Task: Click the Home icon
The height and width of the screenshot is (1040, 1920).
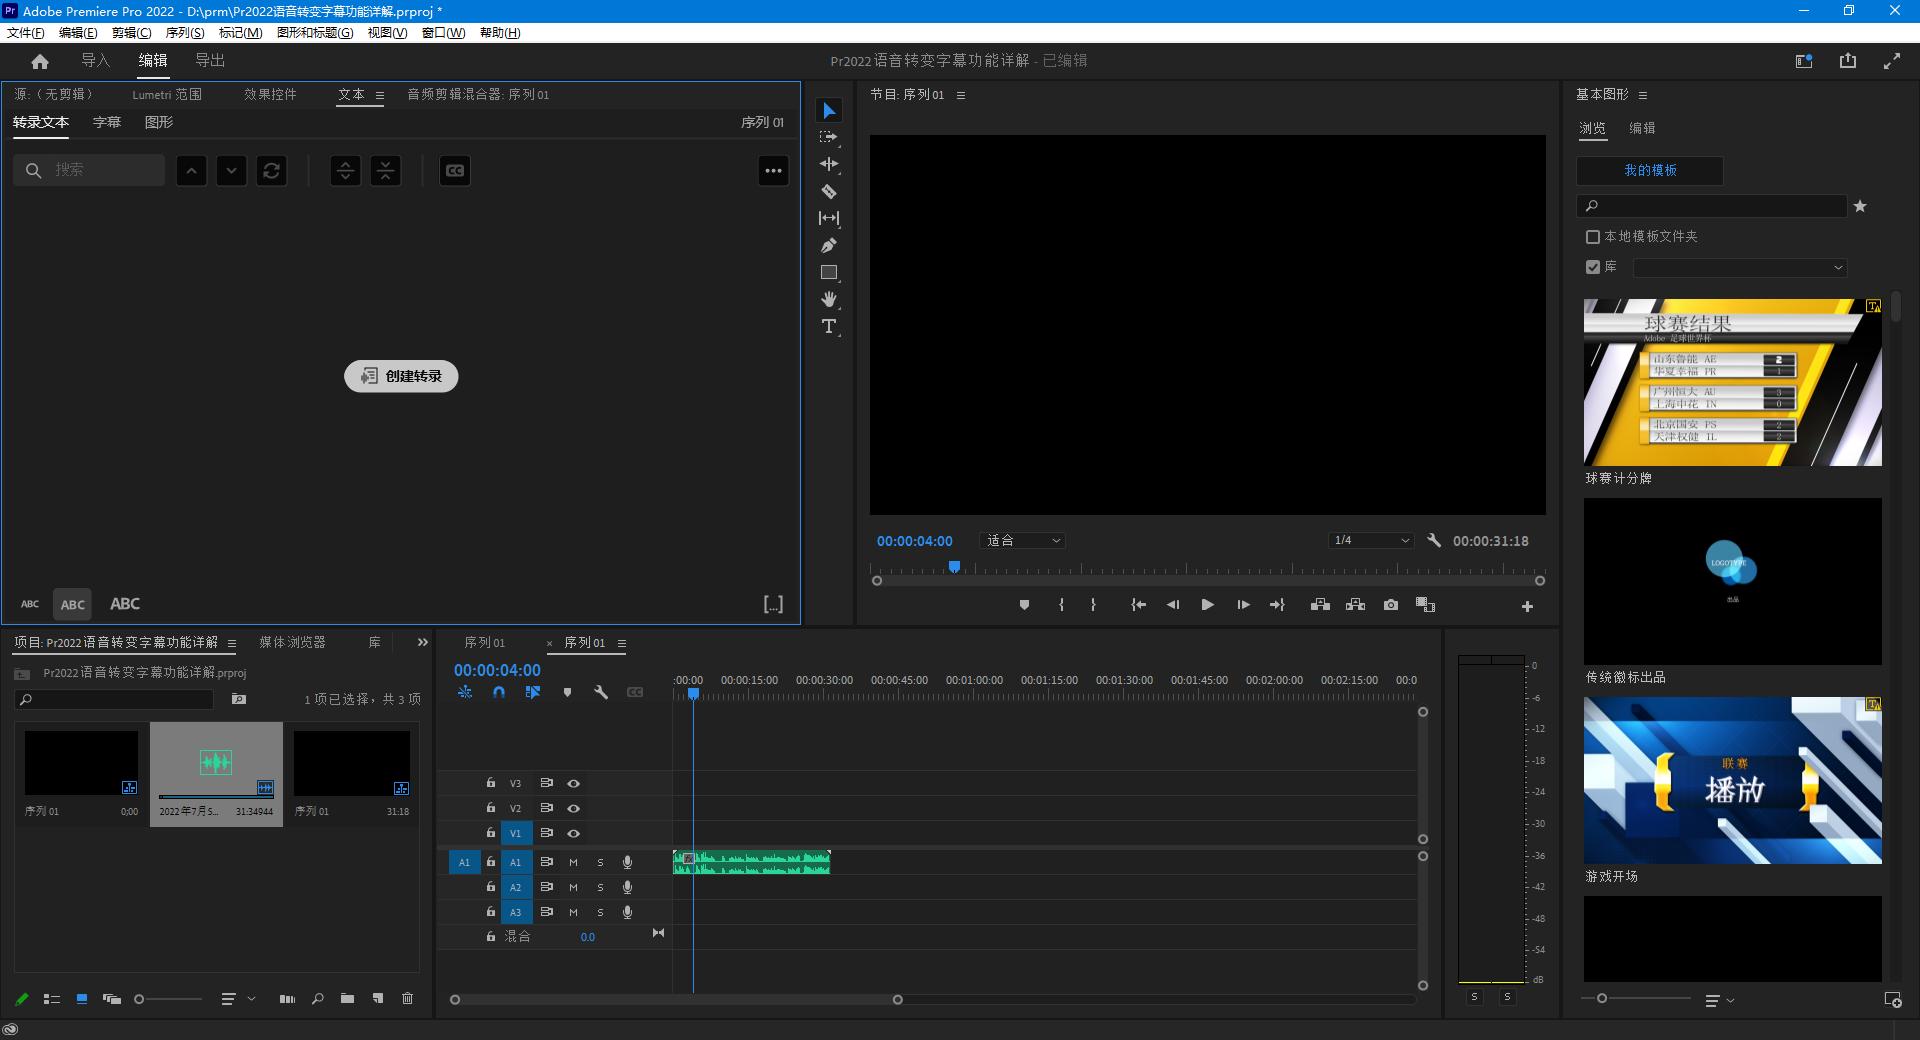Action: [x=40, y=61]
